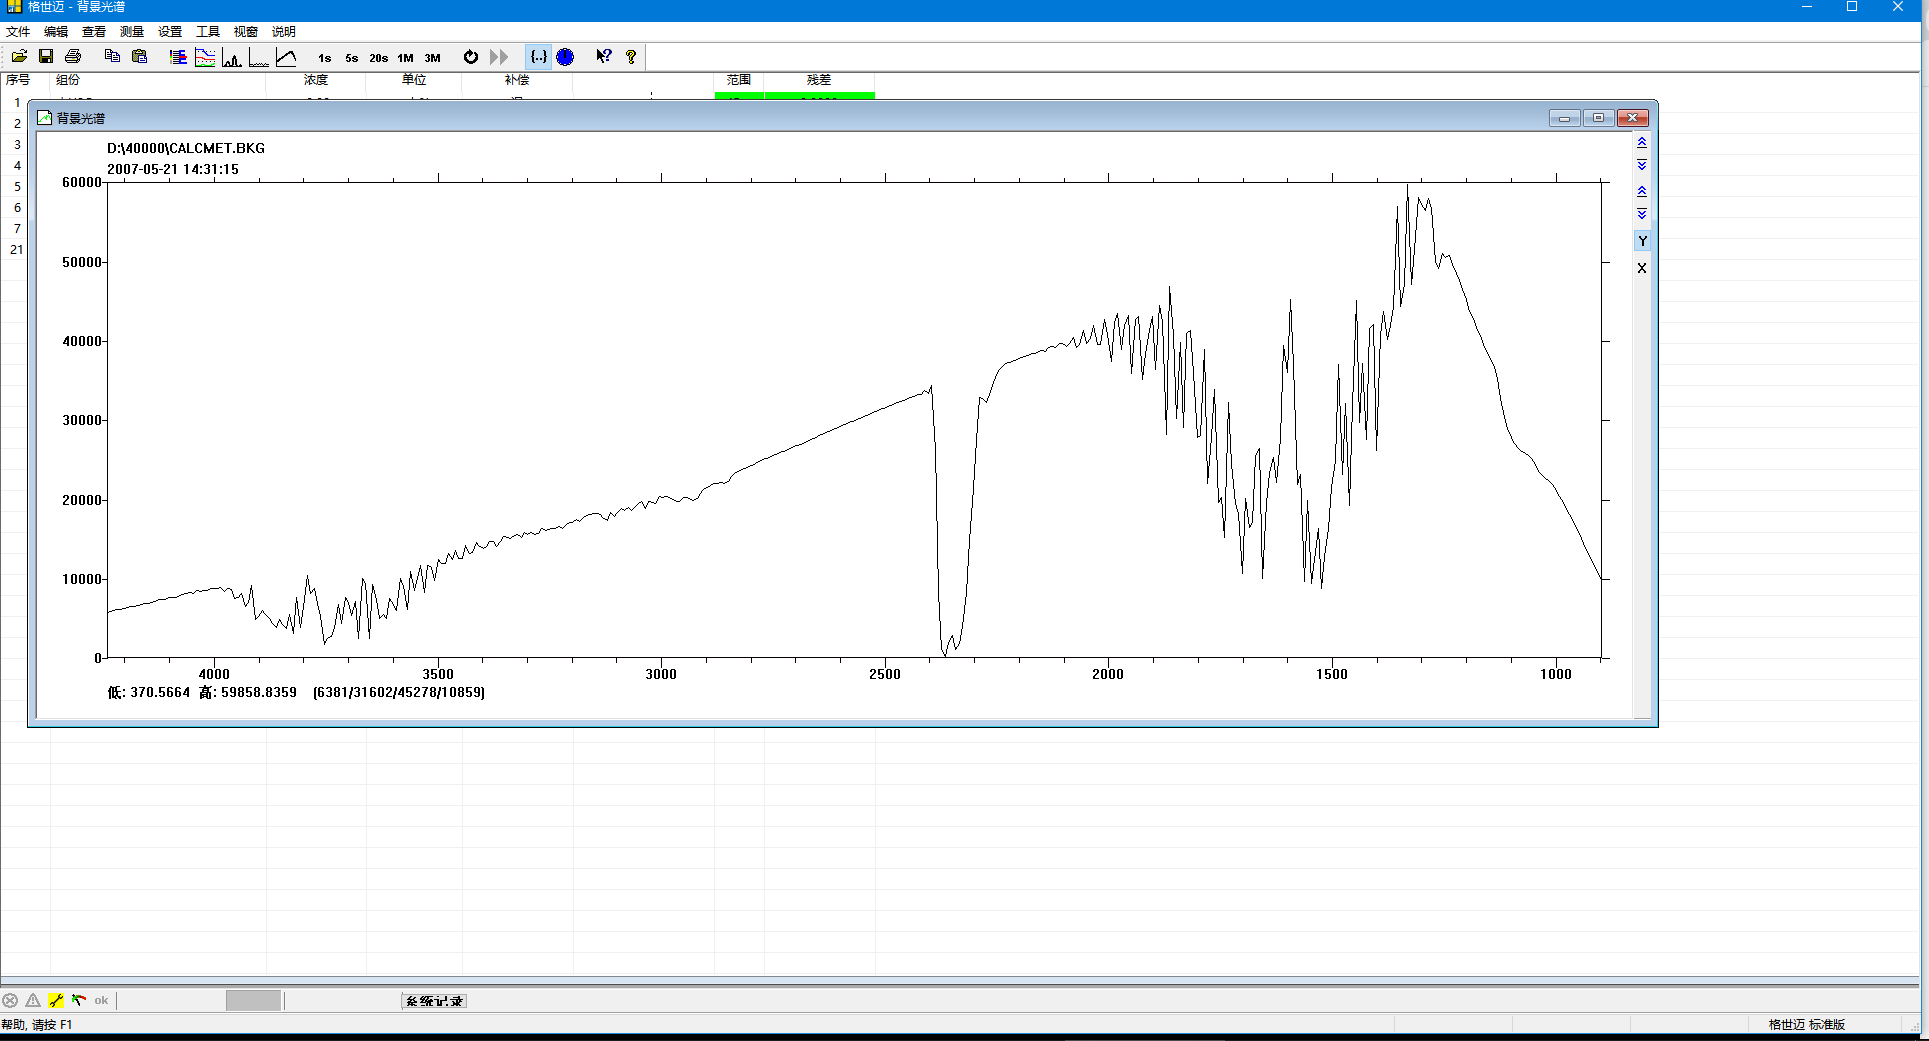Open help with yellow question mark icon

point(631,57)
